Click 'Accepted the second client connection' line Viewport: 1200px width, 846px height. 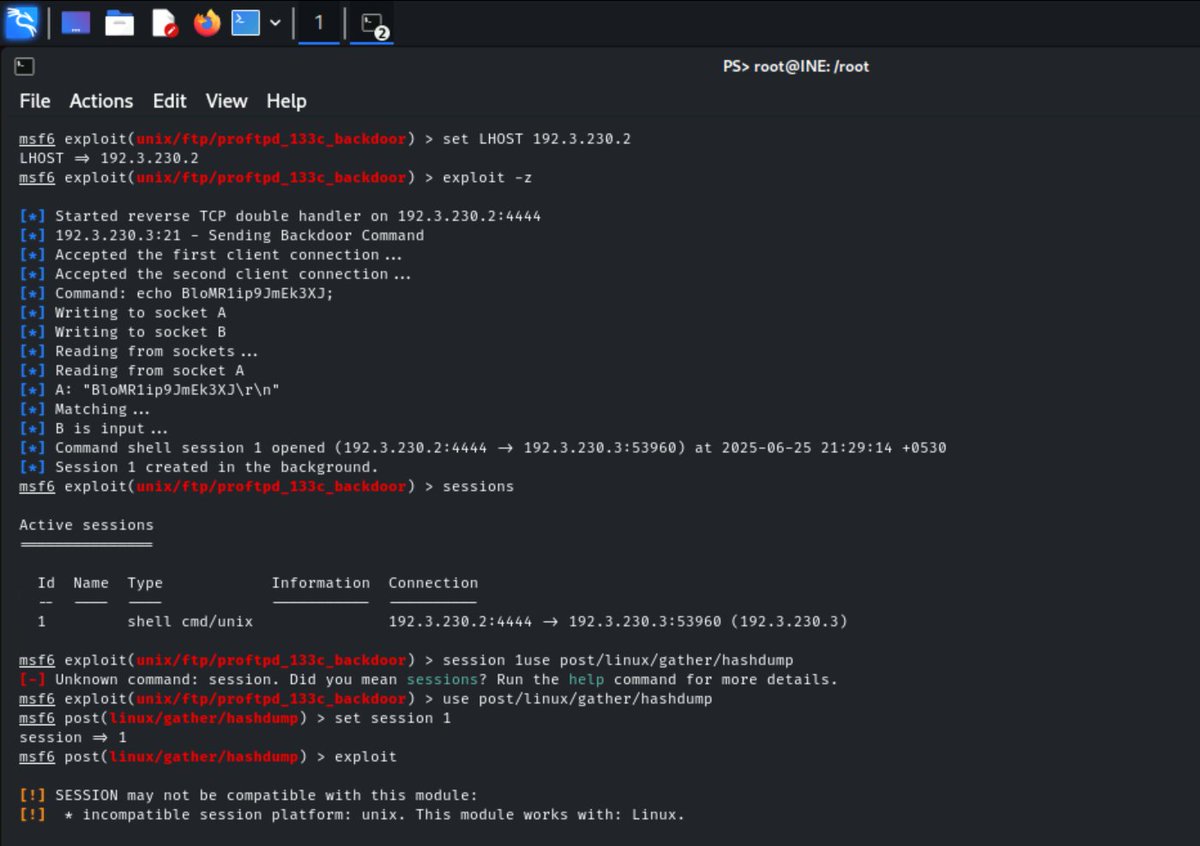[x=215, y=274]
